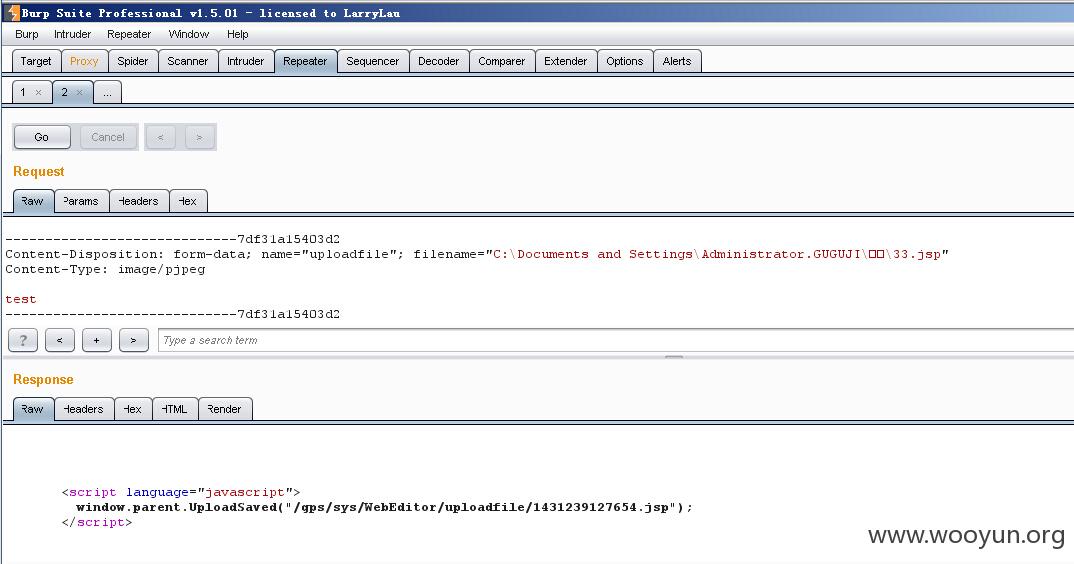Viewport: 1074px width, 564px height.
Task: Click the 33.jsp filename path in request
Action: point(717,254)
